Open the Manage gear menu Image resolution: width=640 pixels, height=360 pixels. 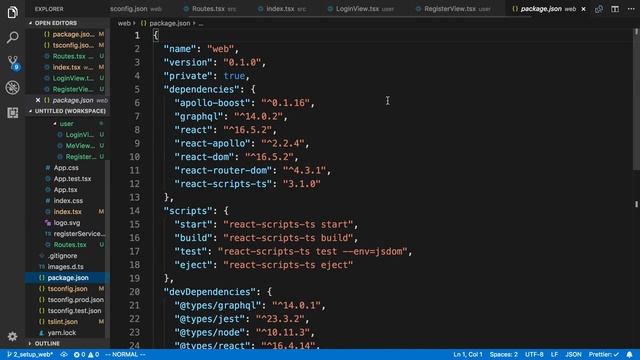[12, 336]
